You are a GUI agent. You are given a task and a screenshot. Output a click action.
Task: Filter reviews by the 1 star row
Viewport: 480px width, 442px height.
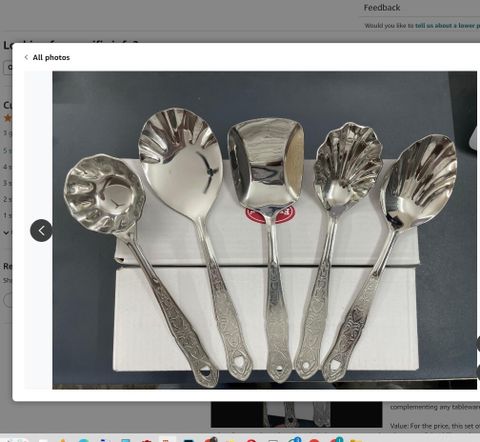tap(7, 215)
